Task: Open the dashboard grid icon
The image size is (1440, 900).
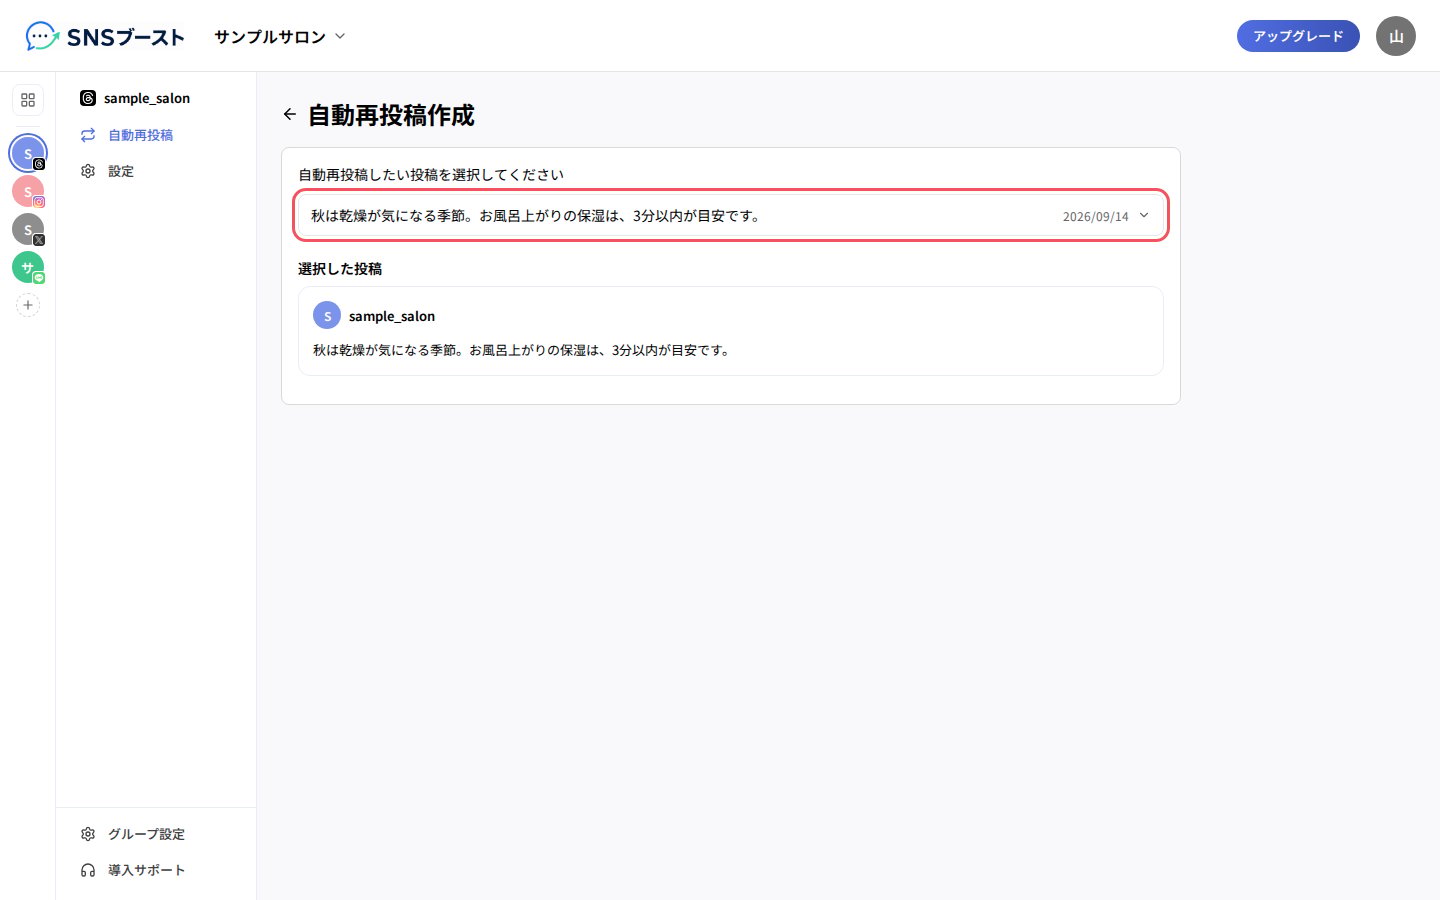Action: [28, 100]
